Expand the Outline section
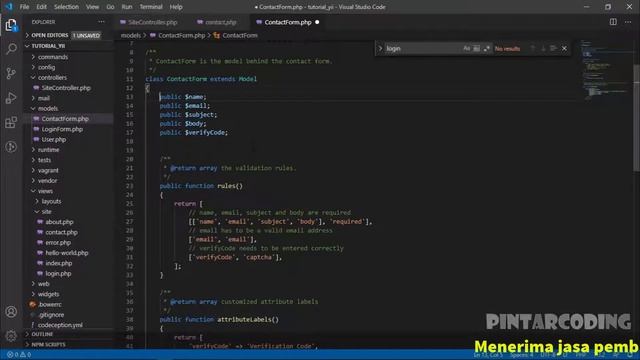This screenshot has height=360, width=640. pos(68,334)
